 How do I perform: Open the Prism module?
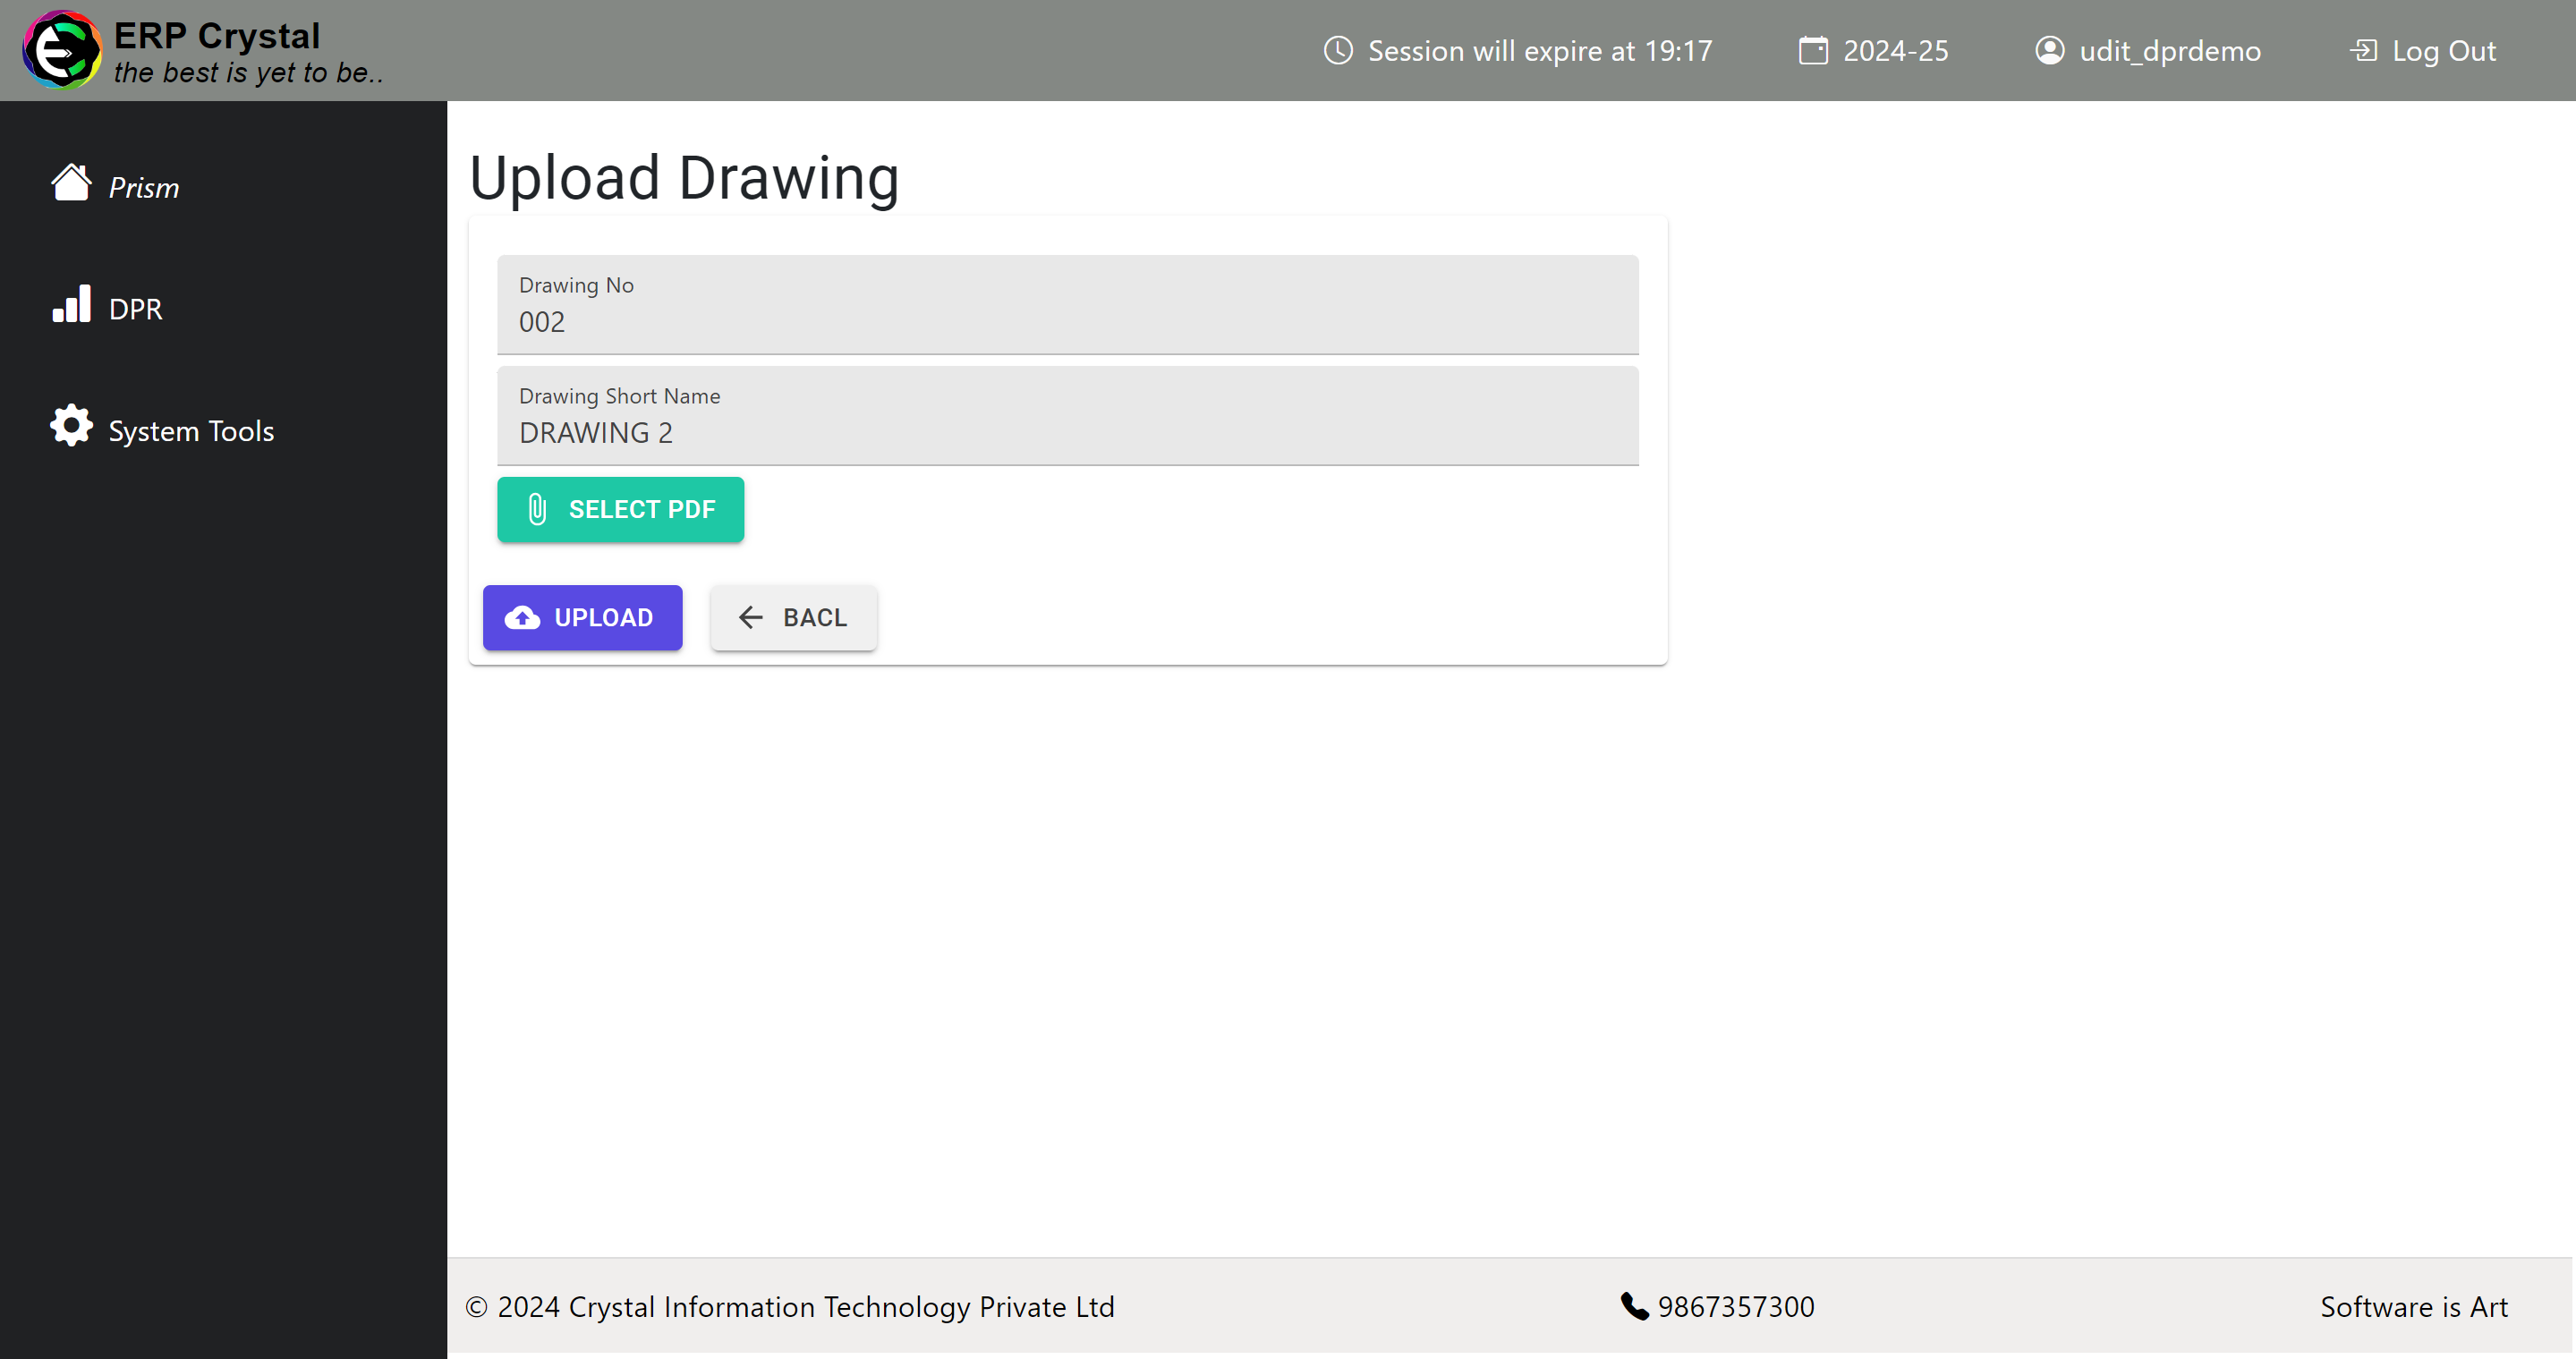click(141, 187)
